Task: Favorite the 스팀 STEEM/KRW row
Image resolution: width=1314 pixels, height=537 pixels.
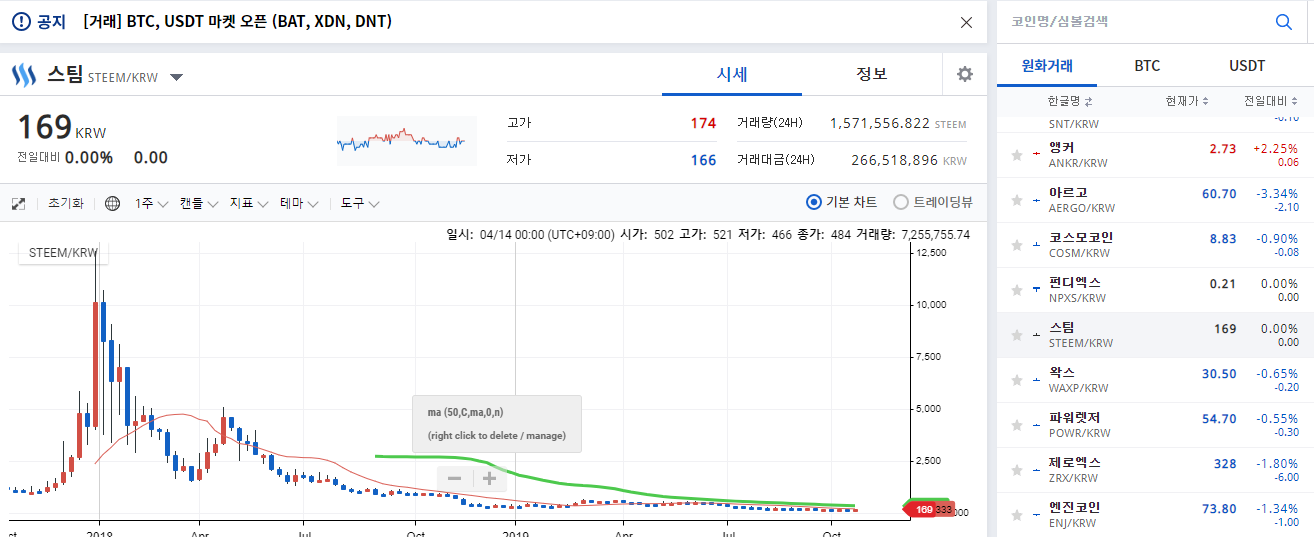Action: coord(1017,335)
